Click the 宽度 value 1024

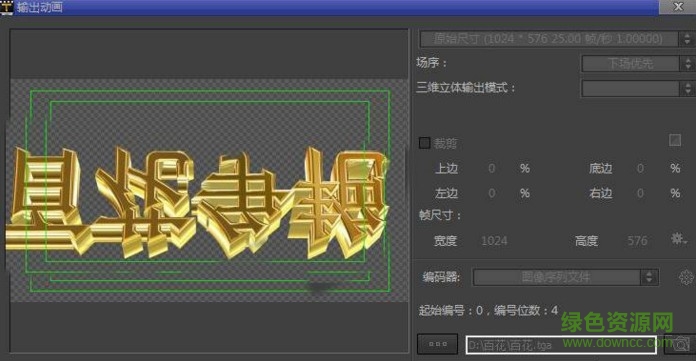point(494,241)
